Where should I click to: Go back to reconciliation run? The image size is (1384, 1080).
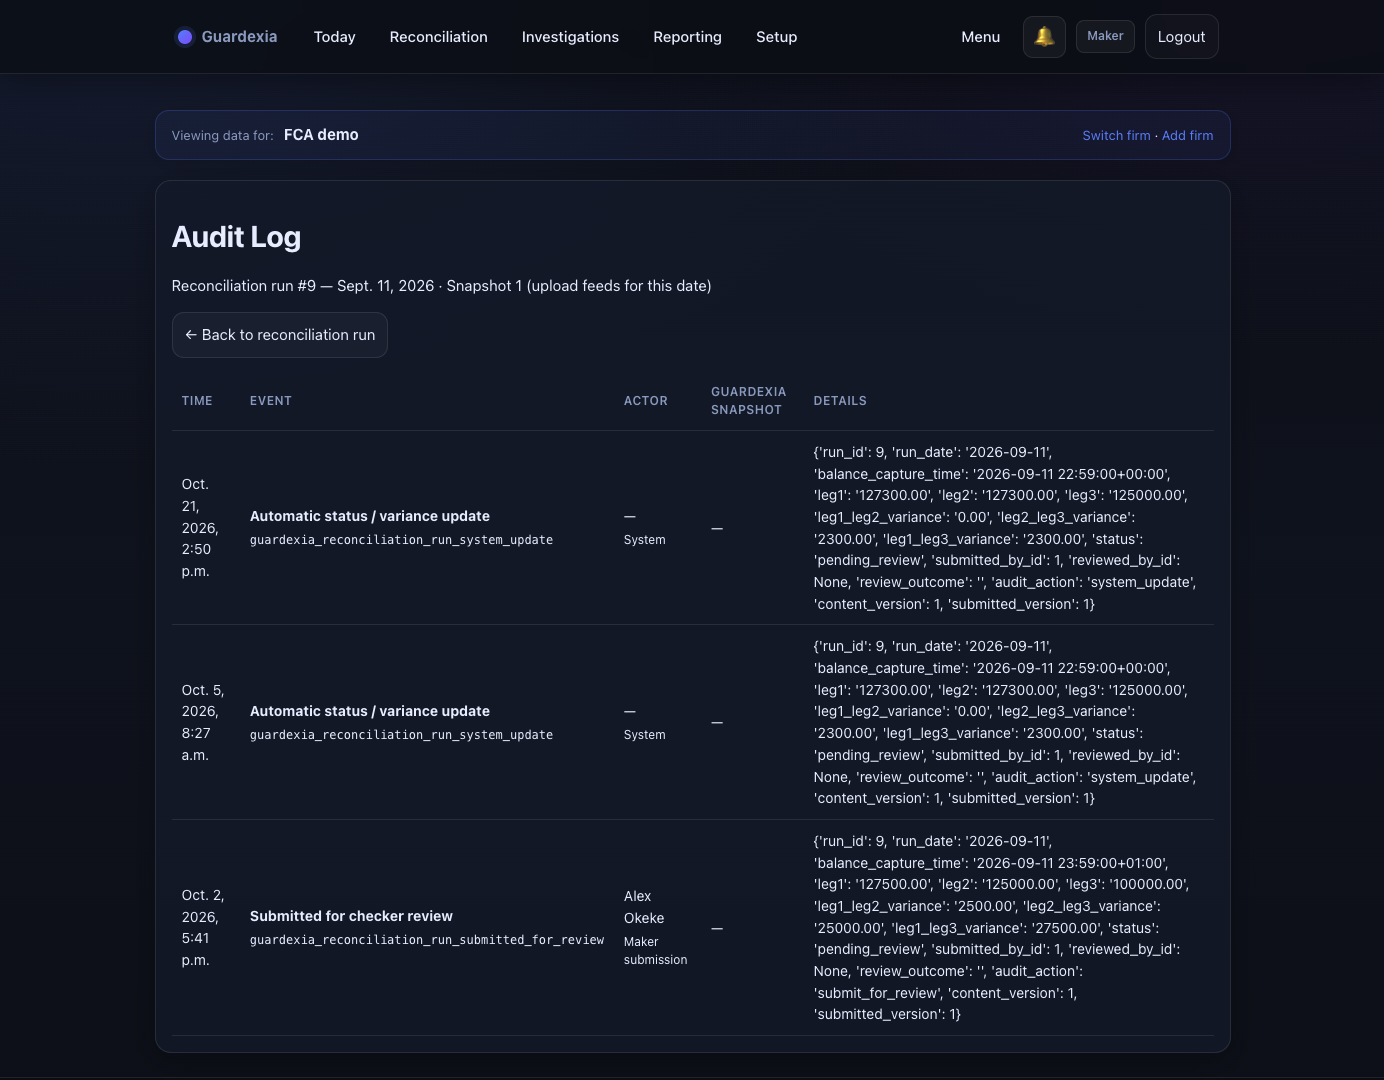[280, 335]
